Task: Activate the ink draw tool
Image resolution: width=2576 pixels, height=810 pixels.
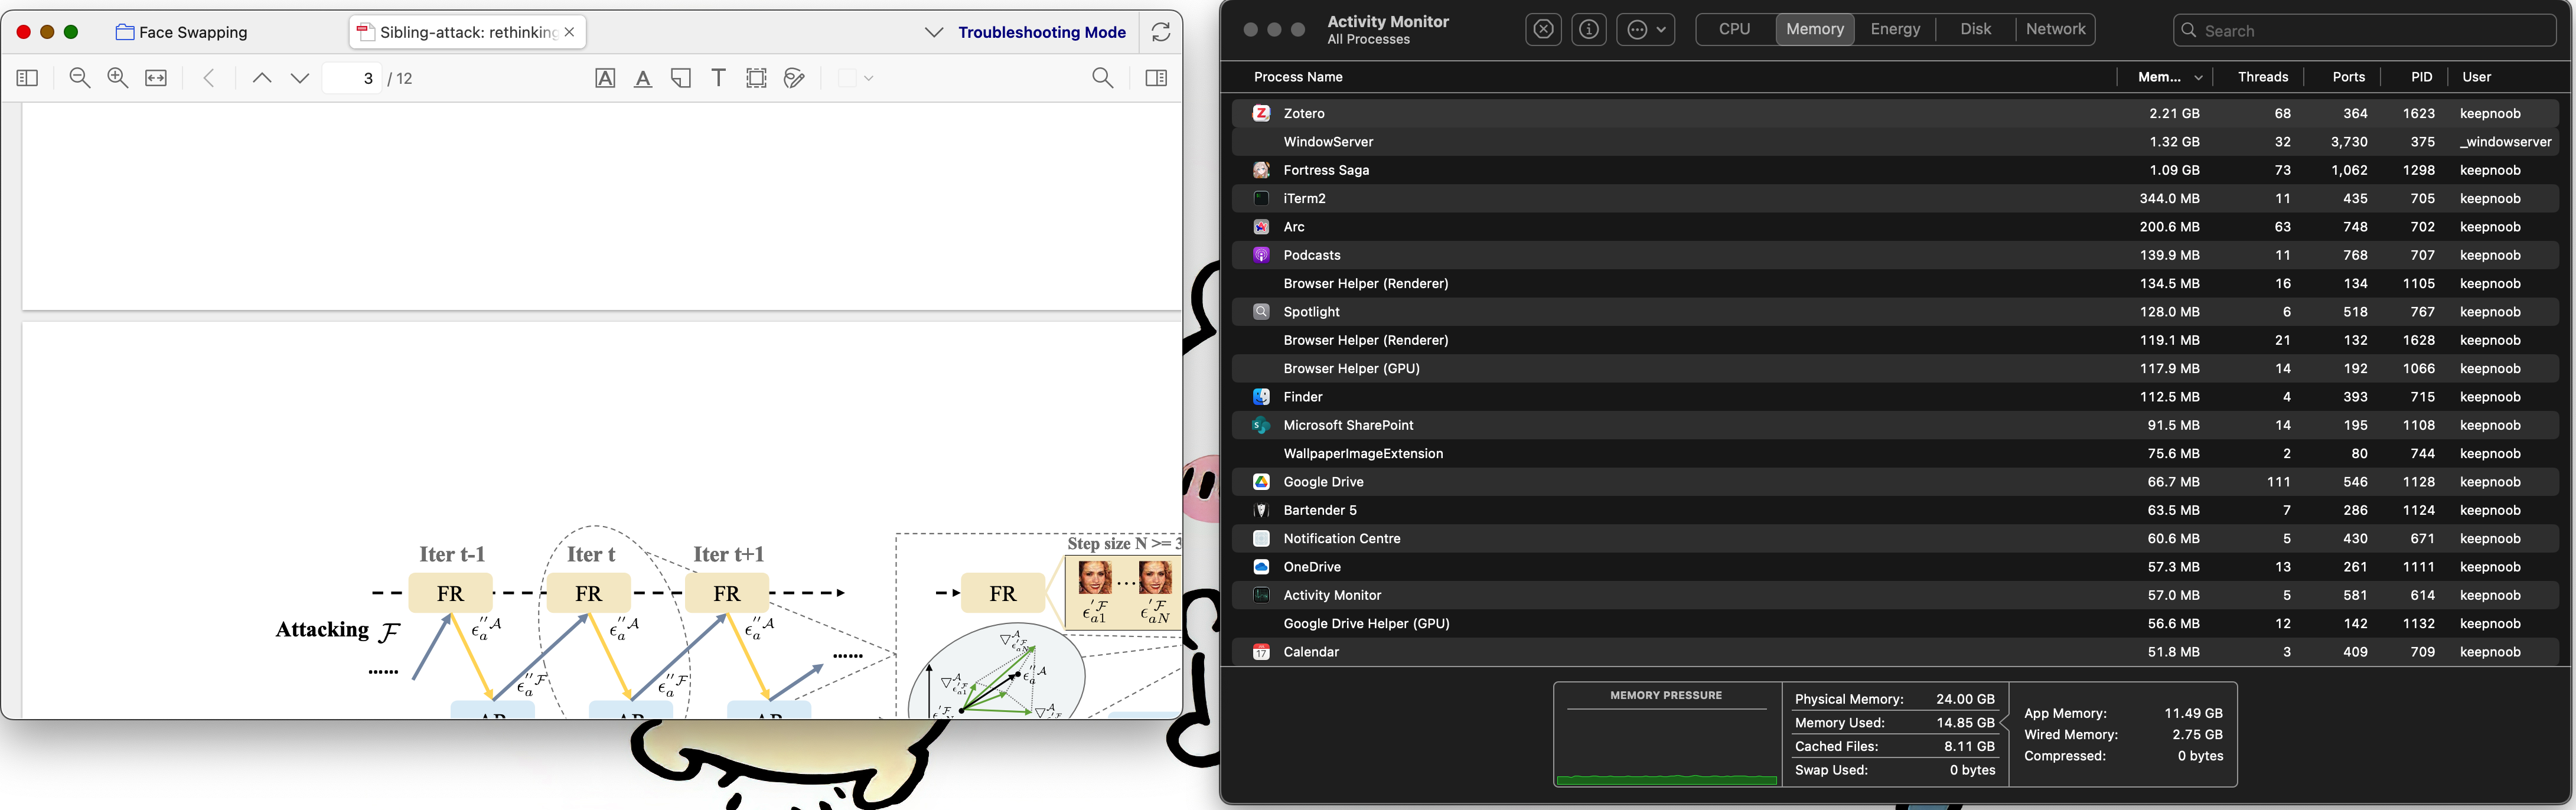Action: (794, 78)
